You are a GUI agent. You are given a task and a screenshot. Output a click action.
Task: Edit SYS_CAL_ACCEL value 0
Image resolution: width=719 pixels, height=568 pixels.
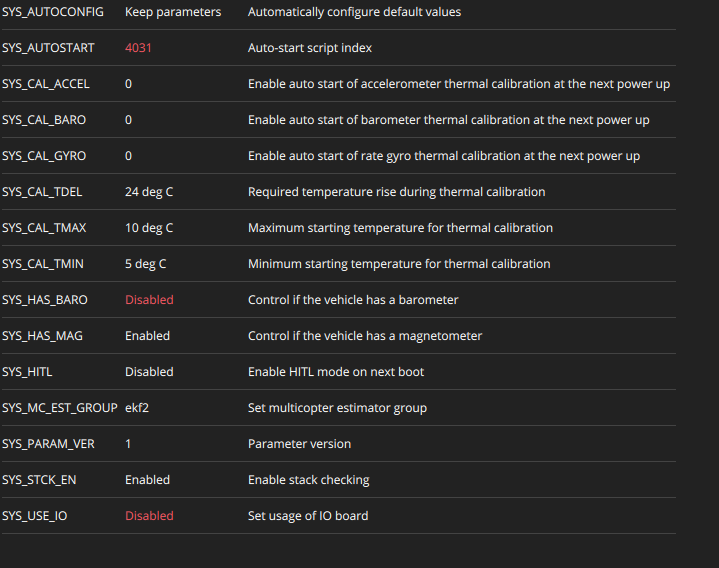point(128,84)
